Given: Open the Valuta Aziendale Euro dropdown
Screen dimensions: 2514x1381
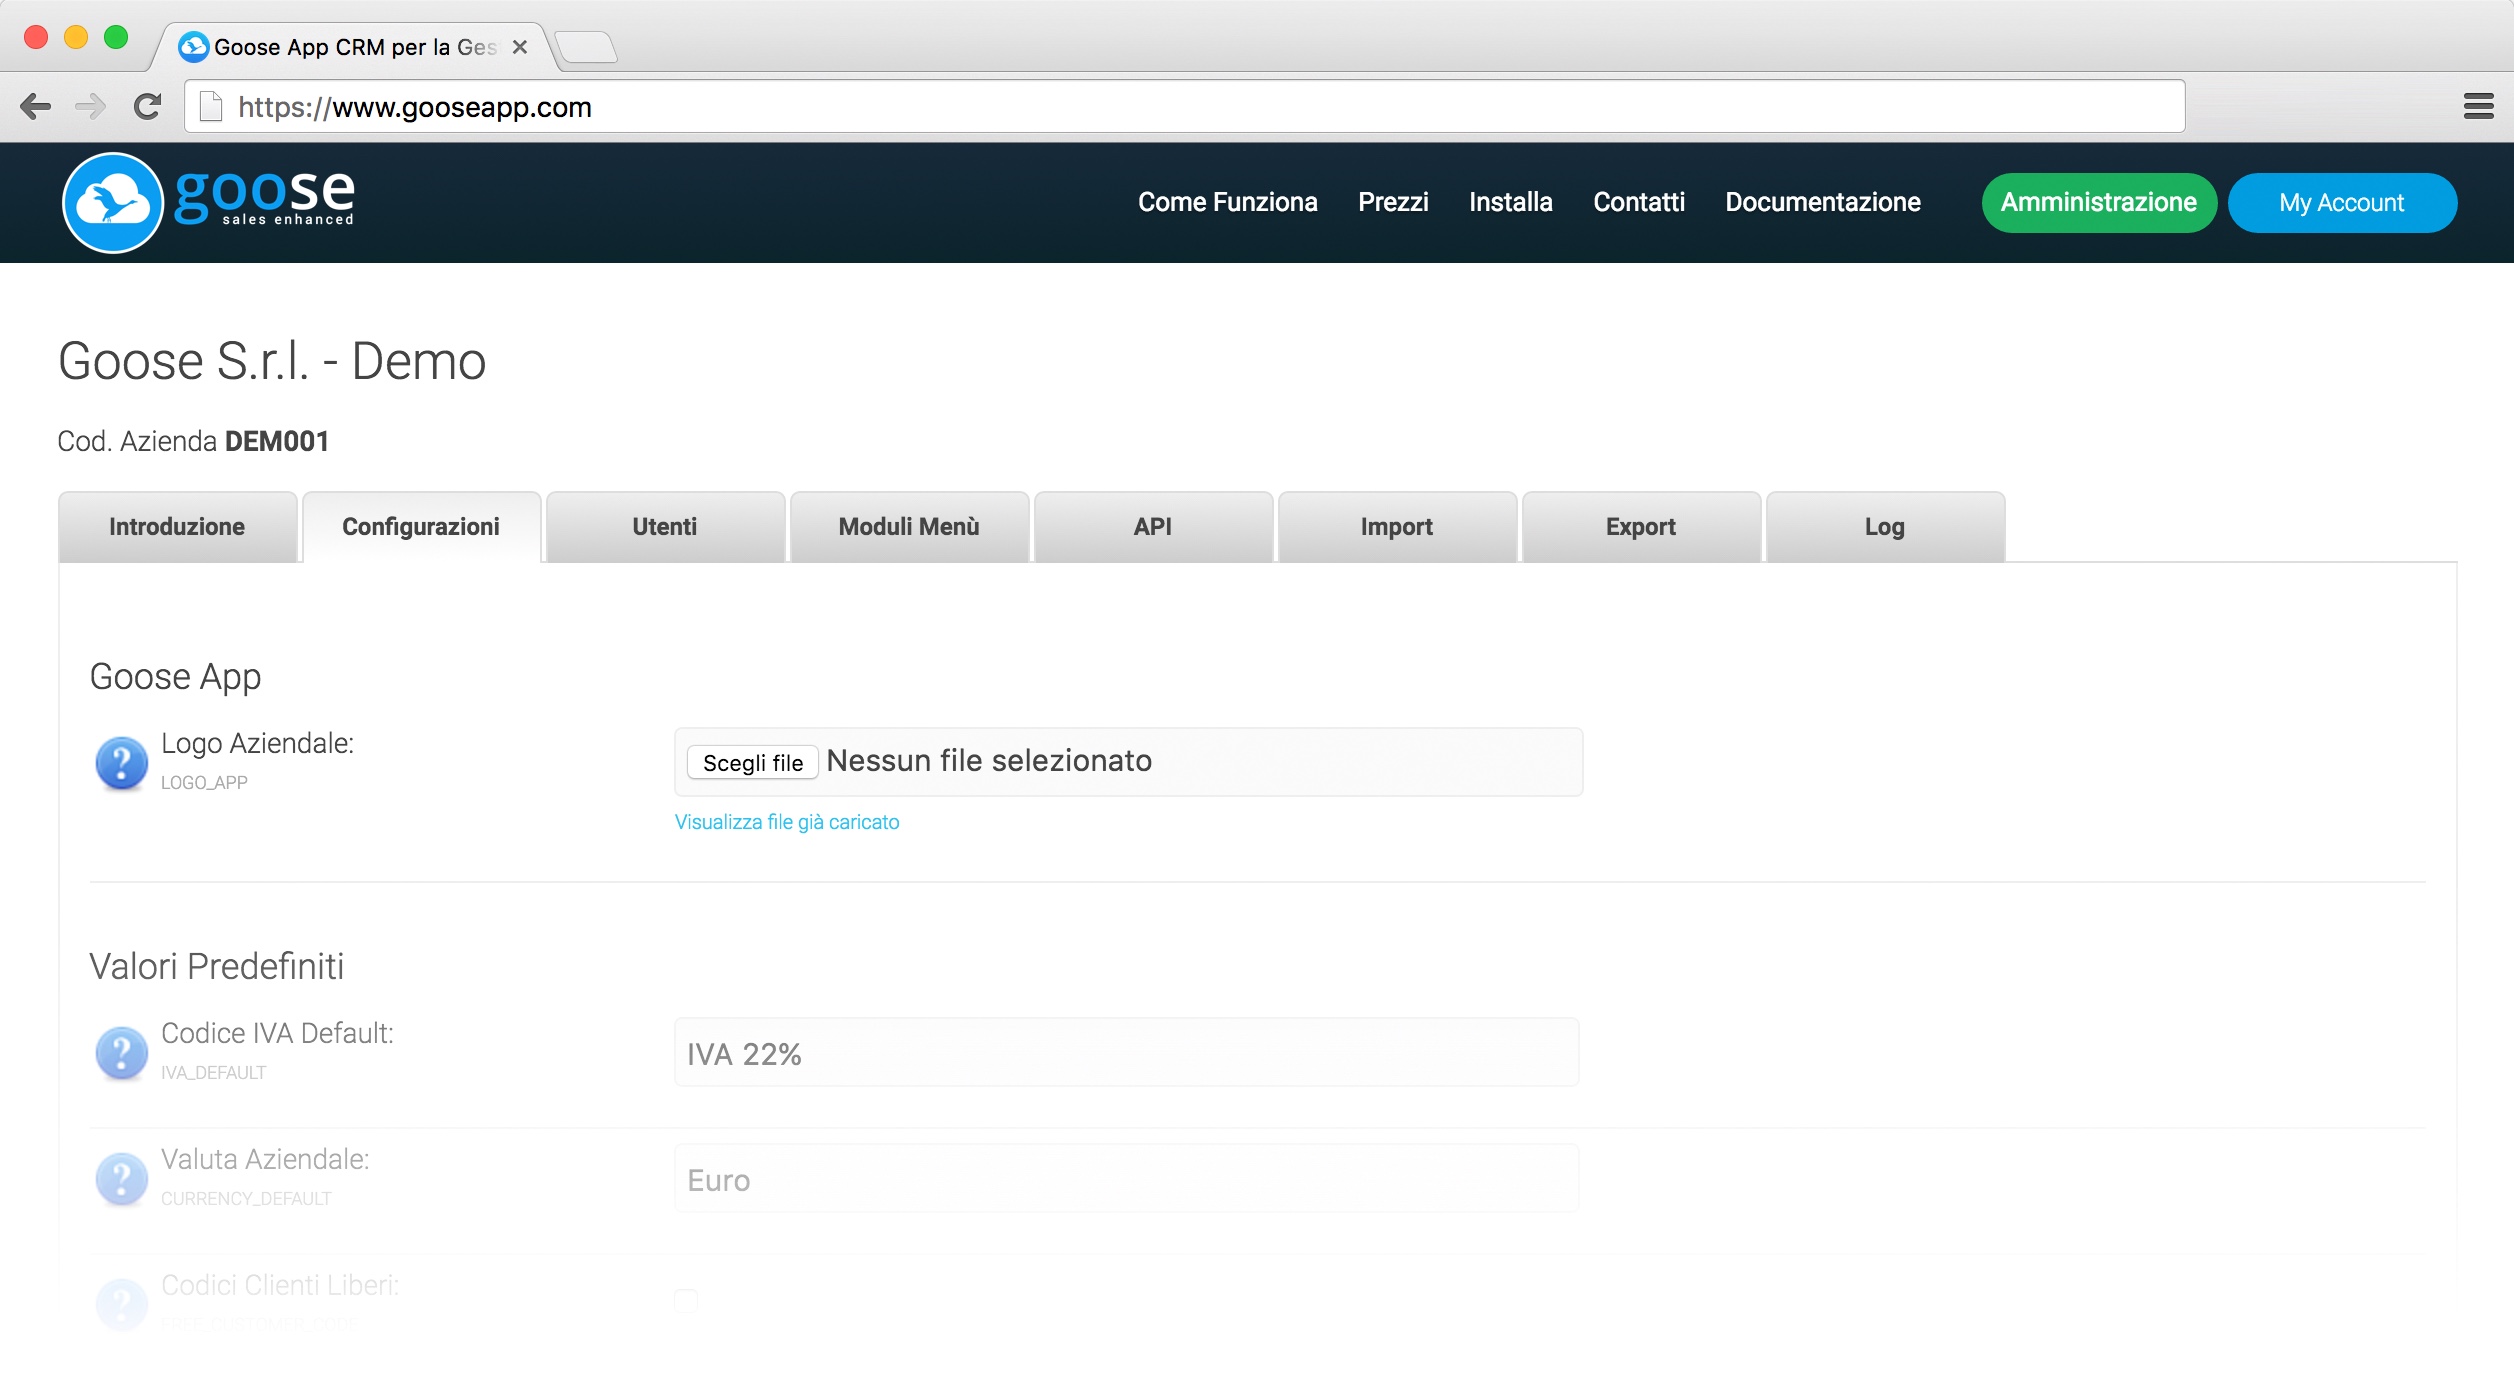Looking at the screenshot, I should [x=1127, y=1179].
